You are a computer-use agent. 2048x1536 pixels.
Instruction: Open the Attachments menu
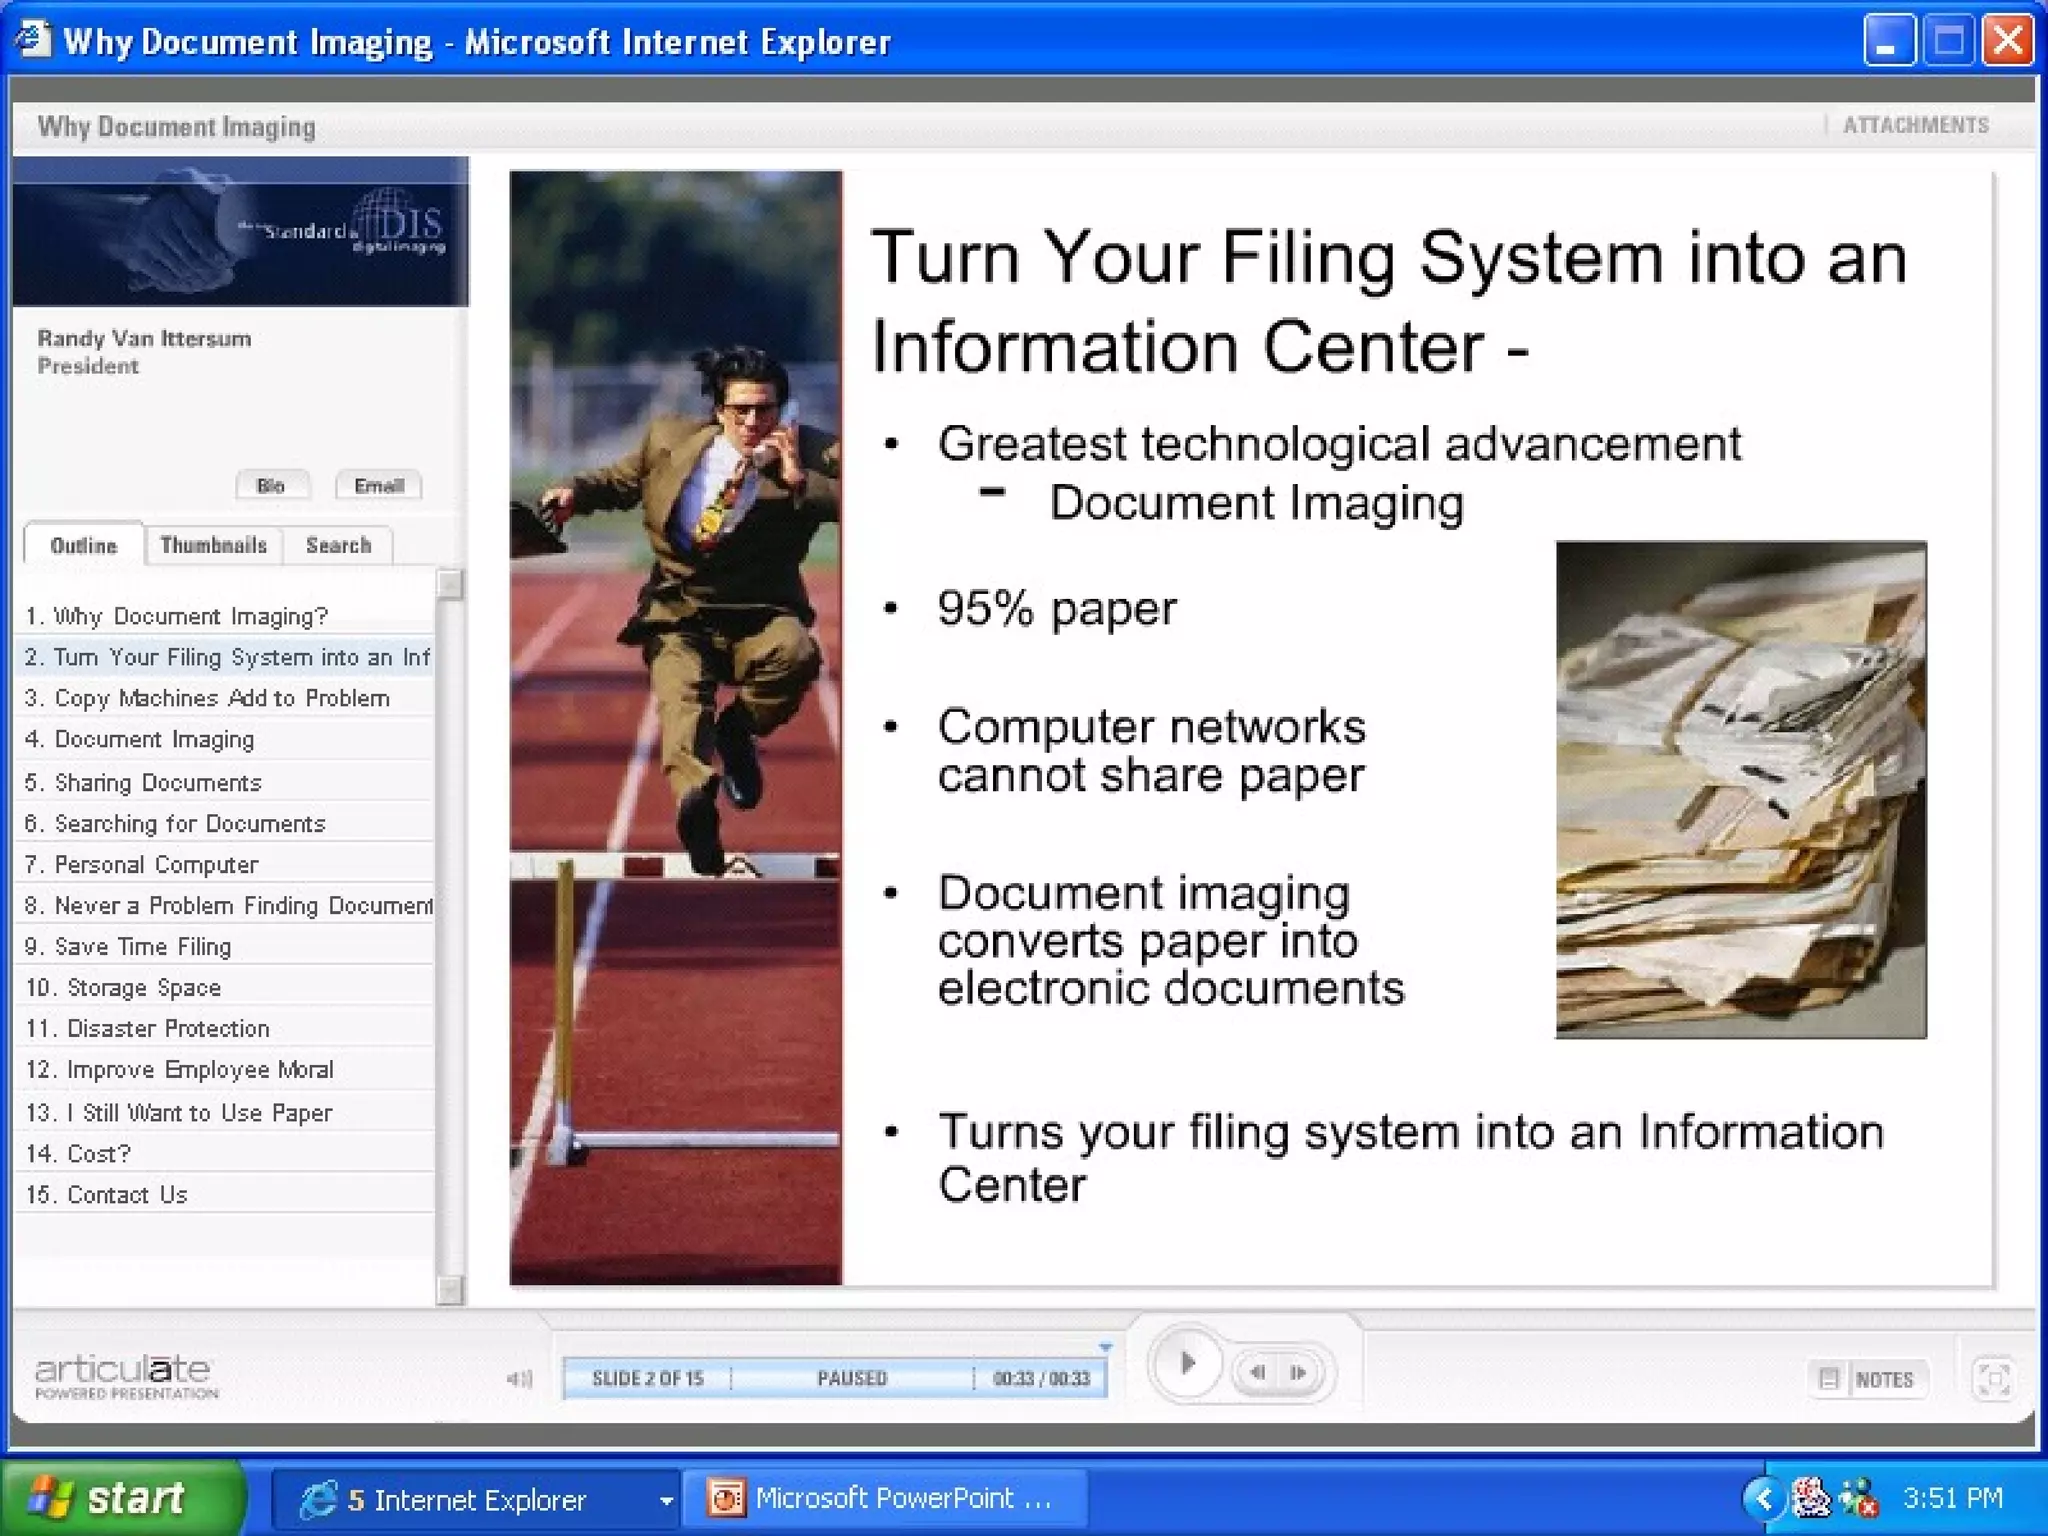coord(1915,125)
